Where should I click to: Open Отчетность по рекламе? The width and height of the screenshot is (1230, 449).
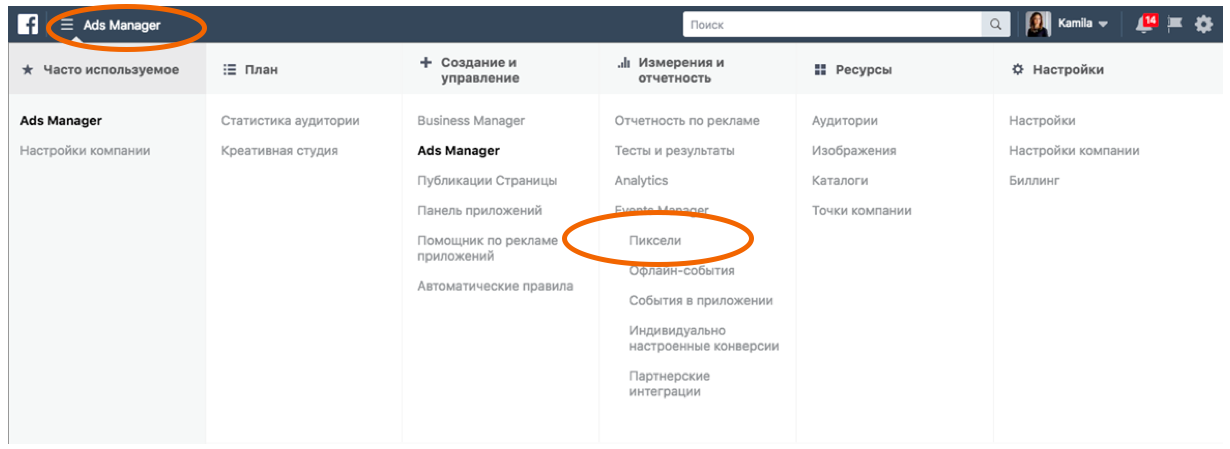687,121
